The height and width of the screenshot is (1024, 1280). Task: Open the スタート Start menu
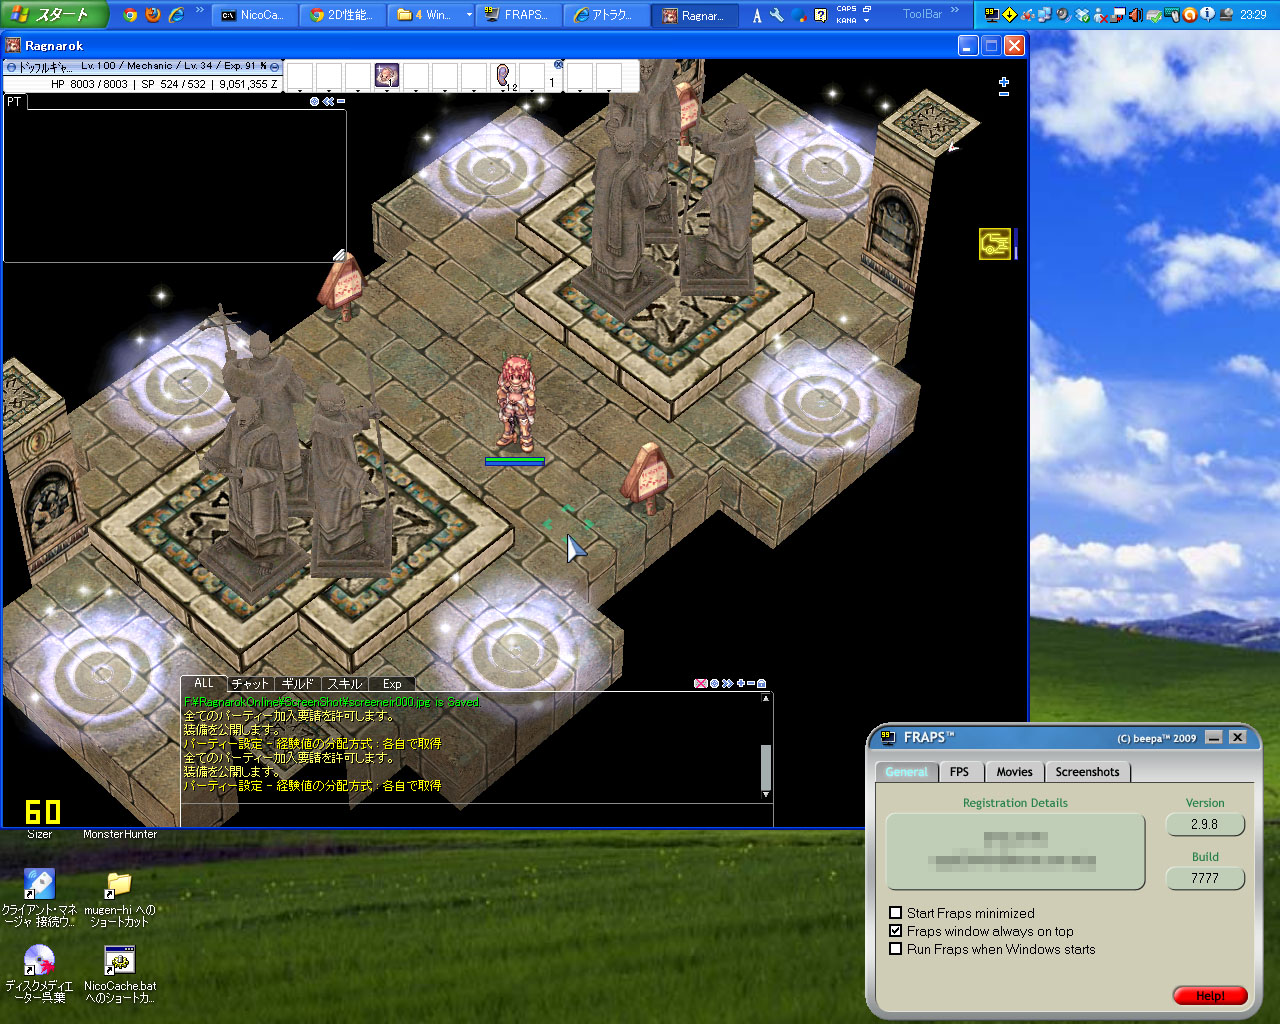[52, 14]
